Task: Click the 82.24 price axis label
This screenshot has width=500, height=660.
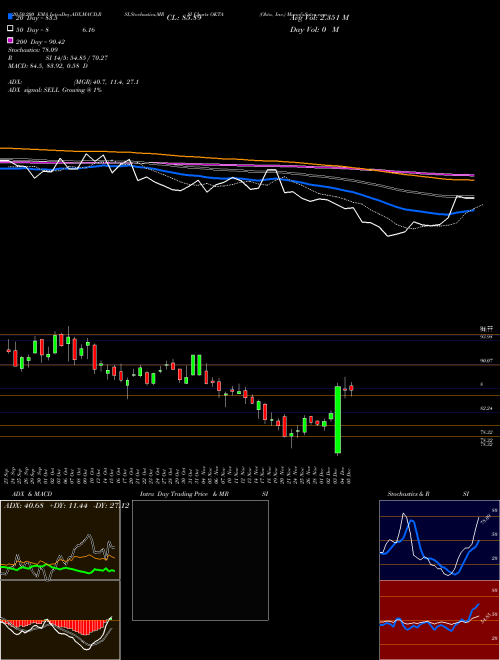Action: pos(486,408)
